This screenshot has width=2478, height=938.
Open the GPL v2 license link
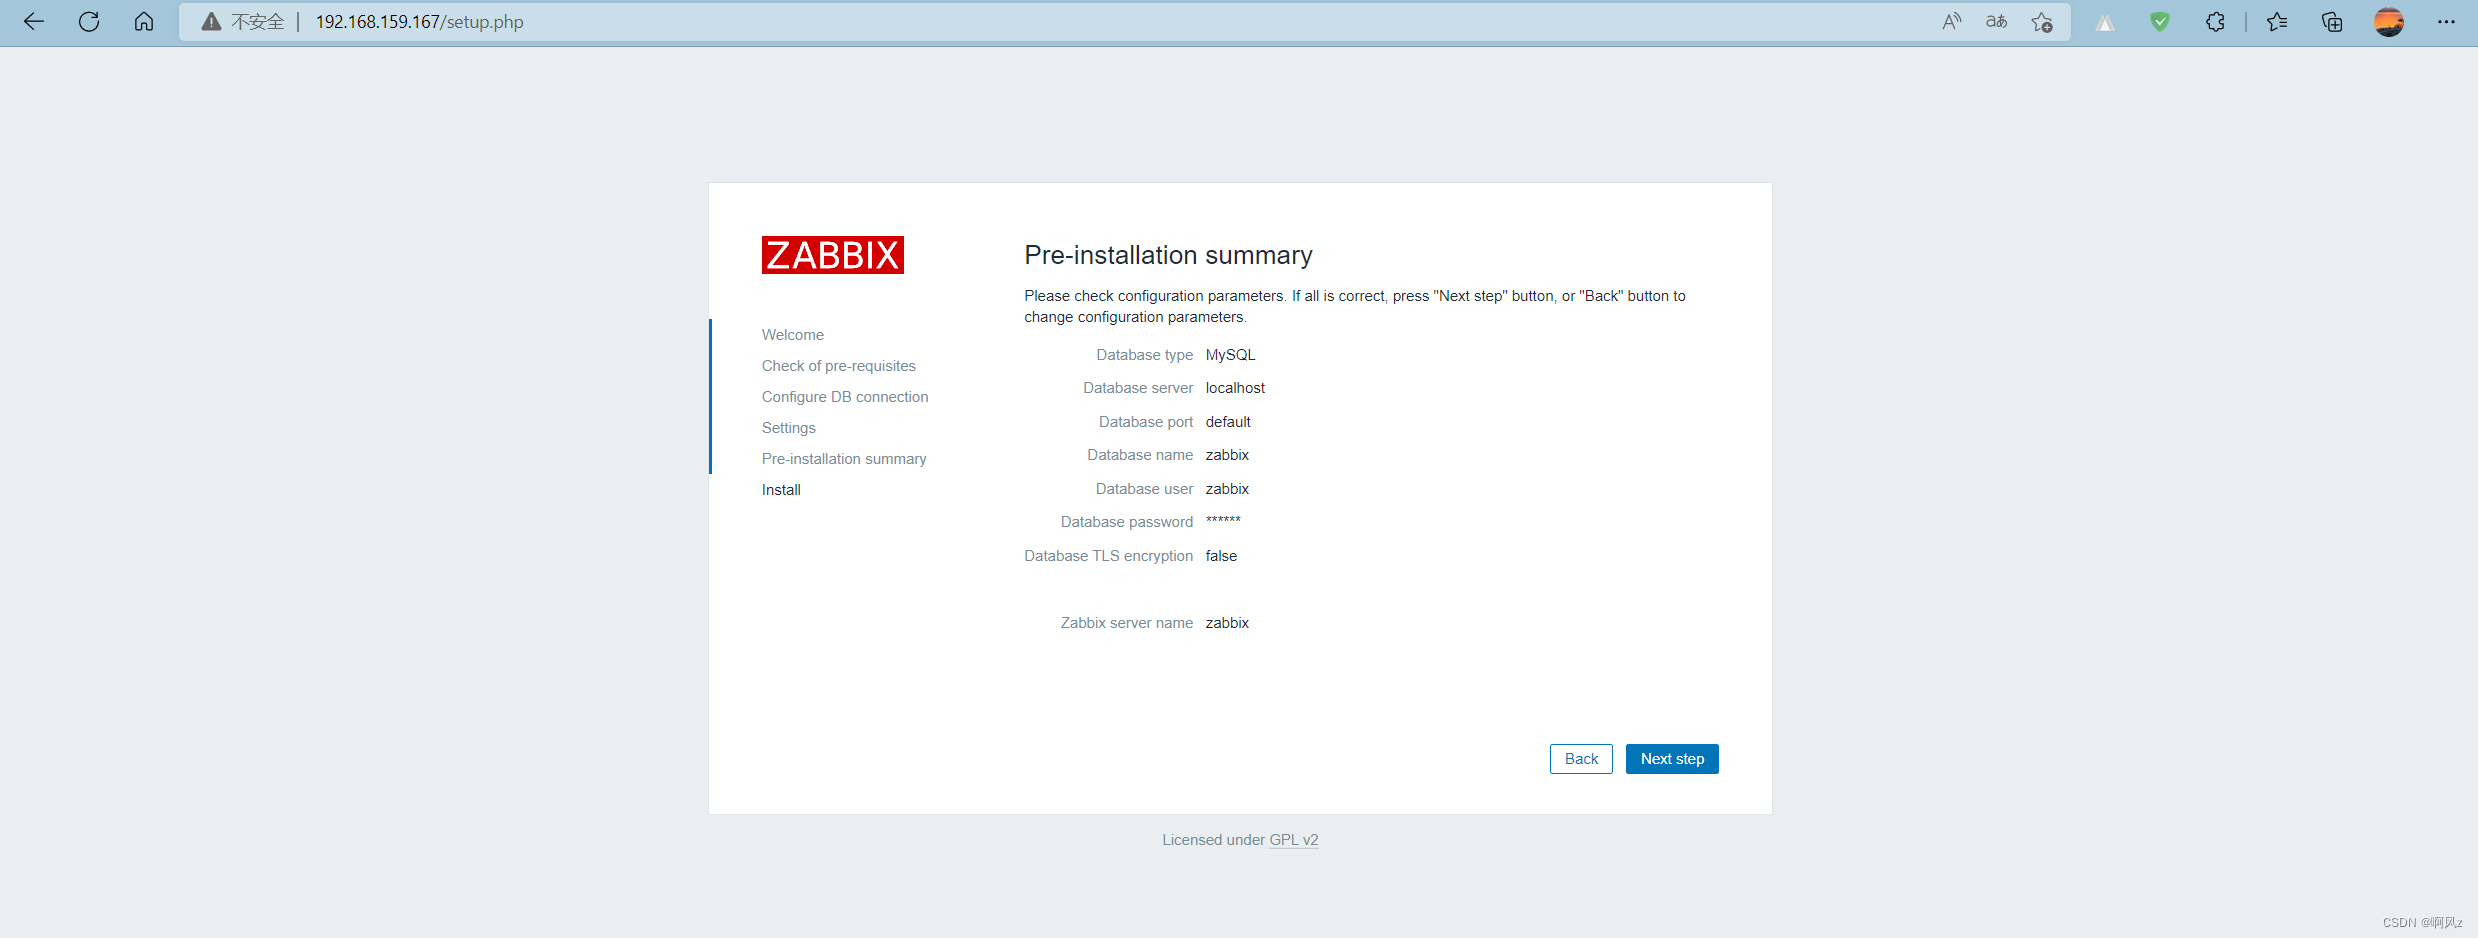click(1294, 840)
